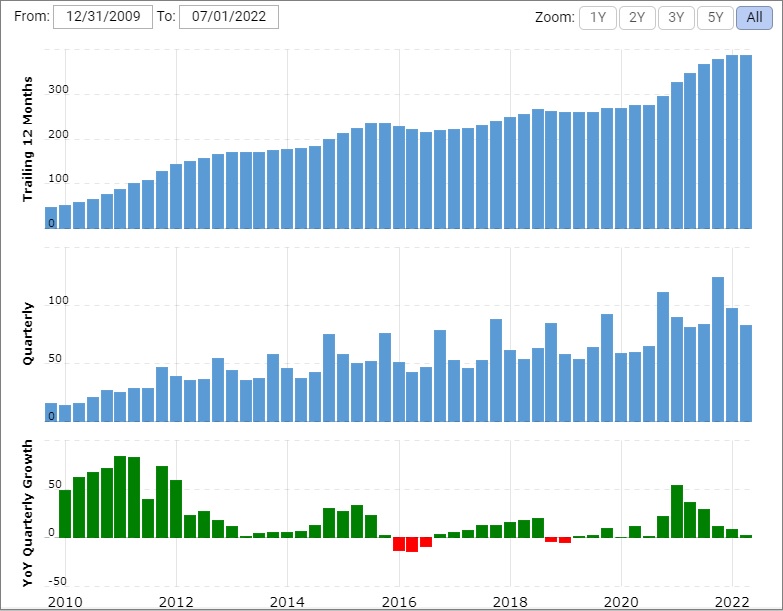Viewport: 783px width, 611px height.
Task: Click the 2016 x-axis label
Action: [x=398, y=602]
